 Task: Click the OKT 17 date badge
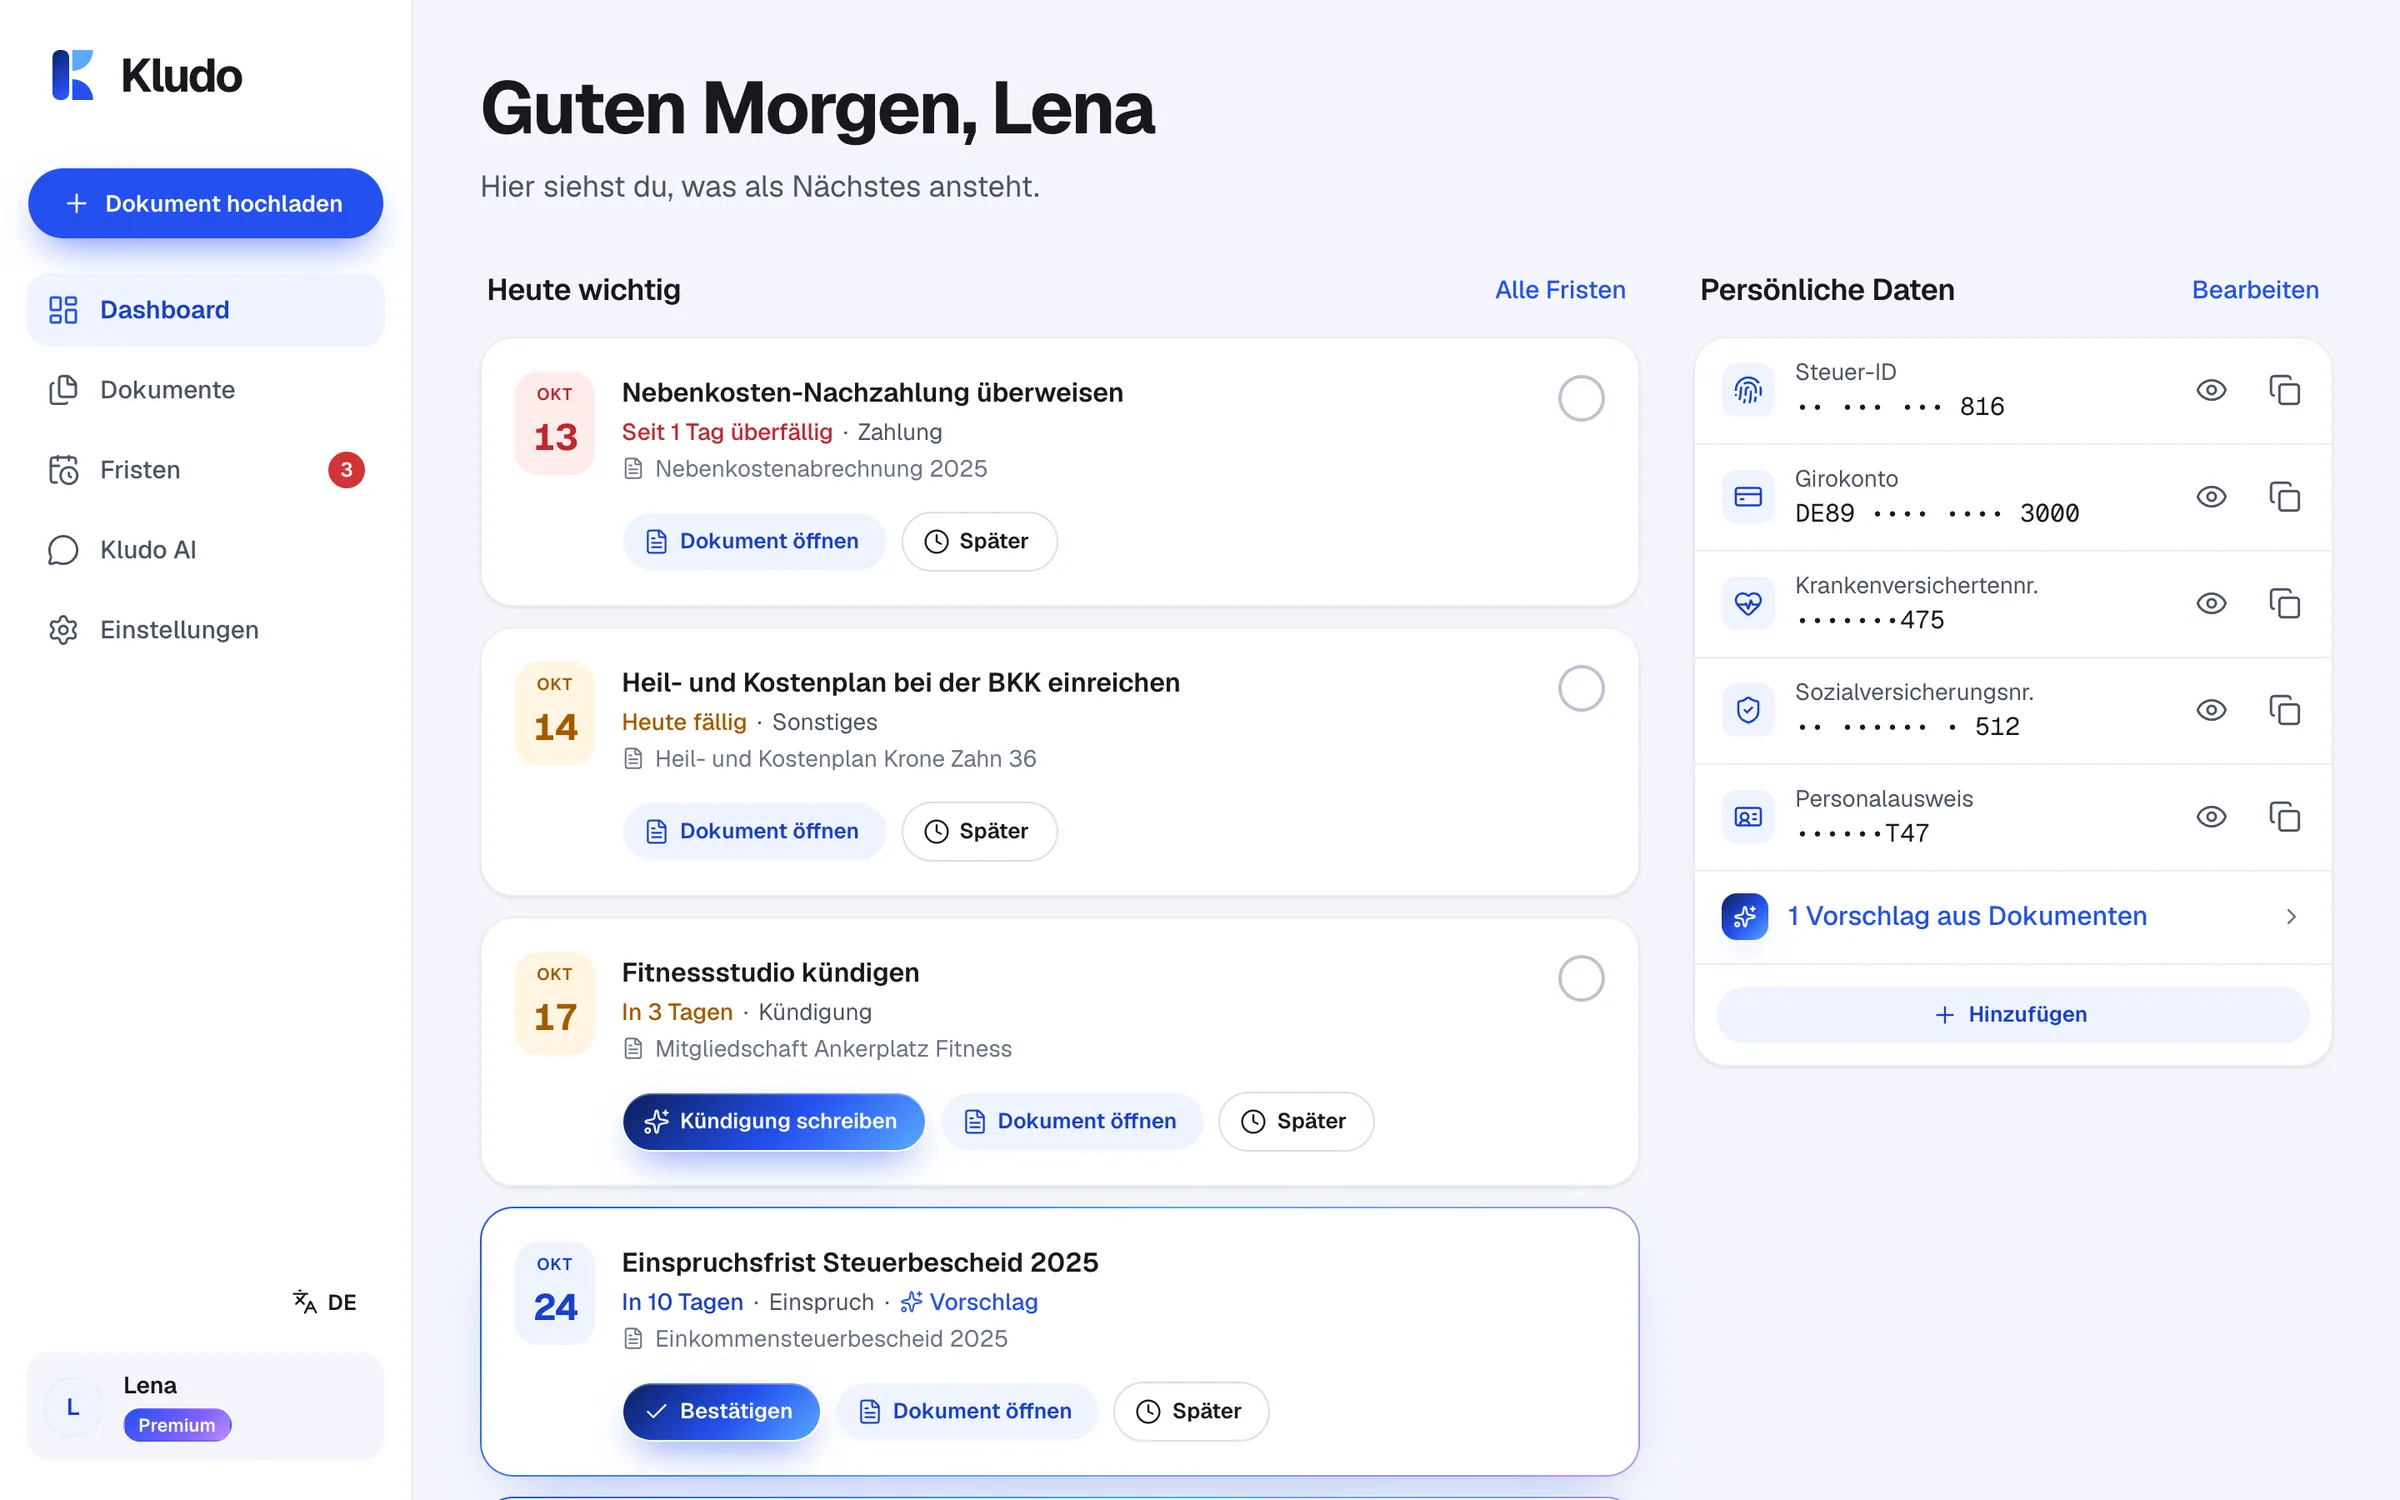[x=555, y=1003]
